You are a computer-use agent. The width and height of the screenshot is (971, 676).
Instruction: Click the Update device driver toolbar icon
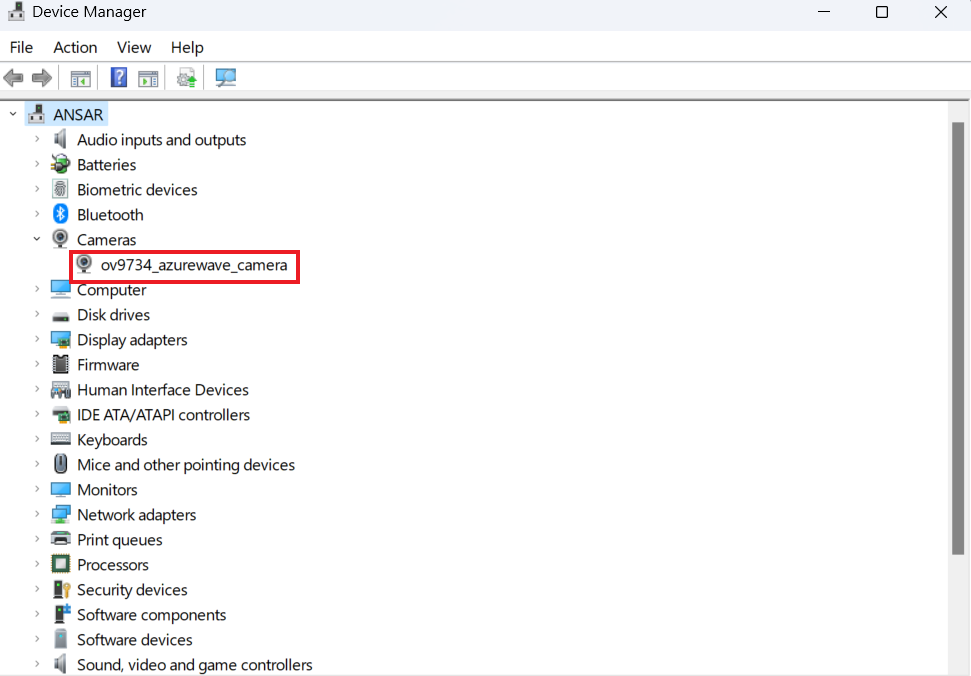pyautogui.click(x=186, y=78)
